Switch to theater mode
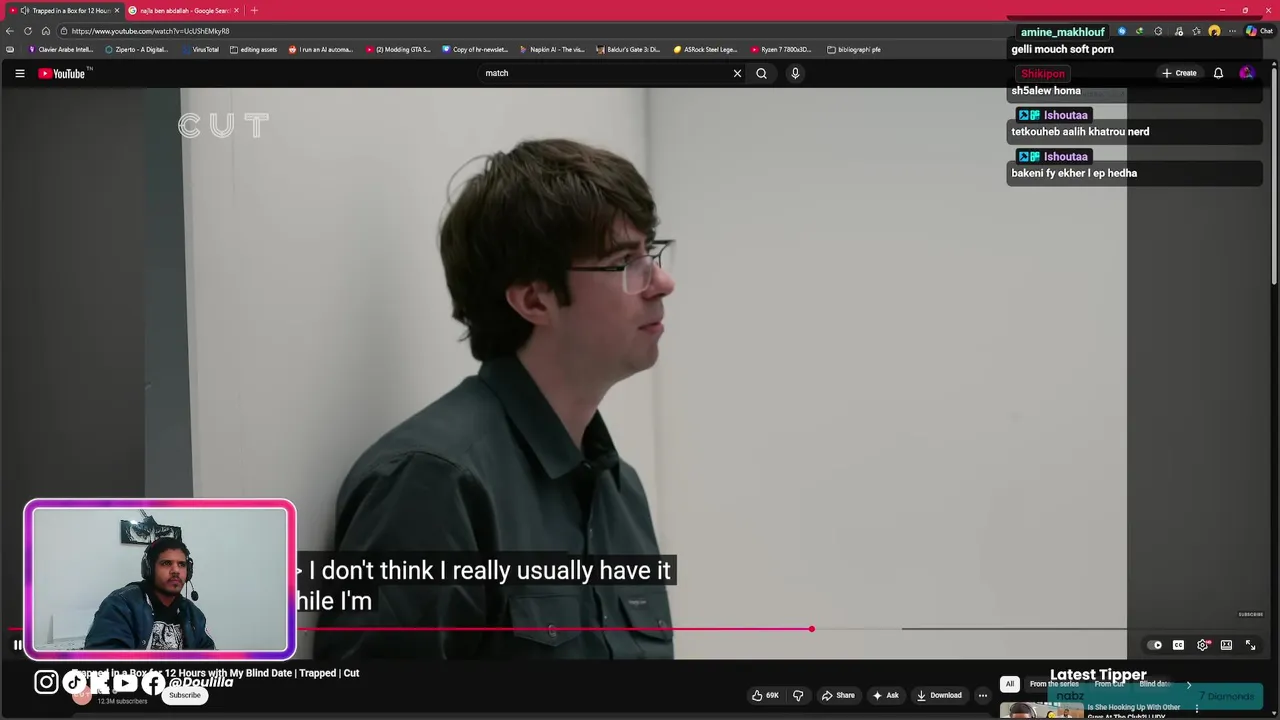The image size is (1280, 720). pos(1226,645)
